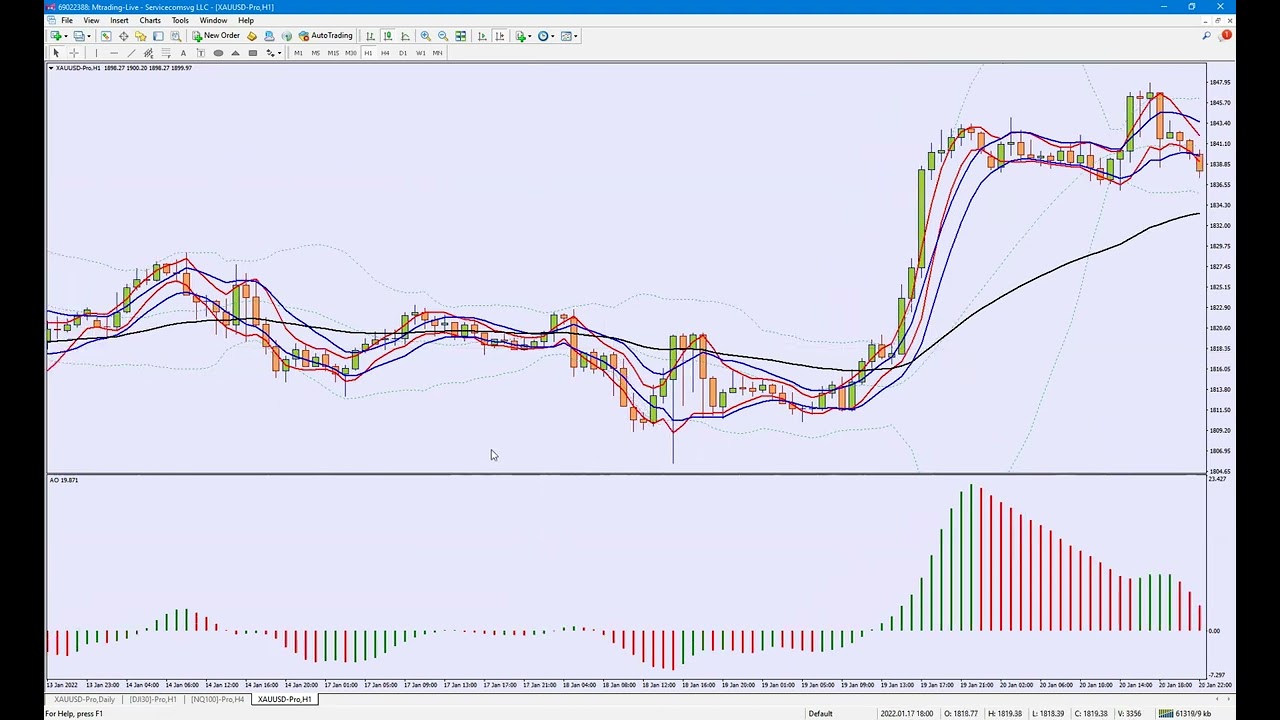Image resolution: width=1280 pixels, height=720 pixels.
Task: Toggle chart auto scroll icon
Action: [482, 36]
